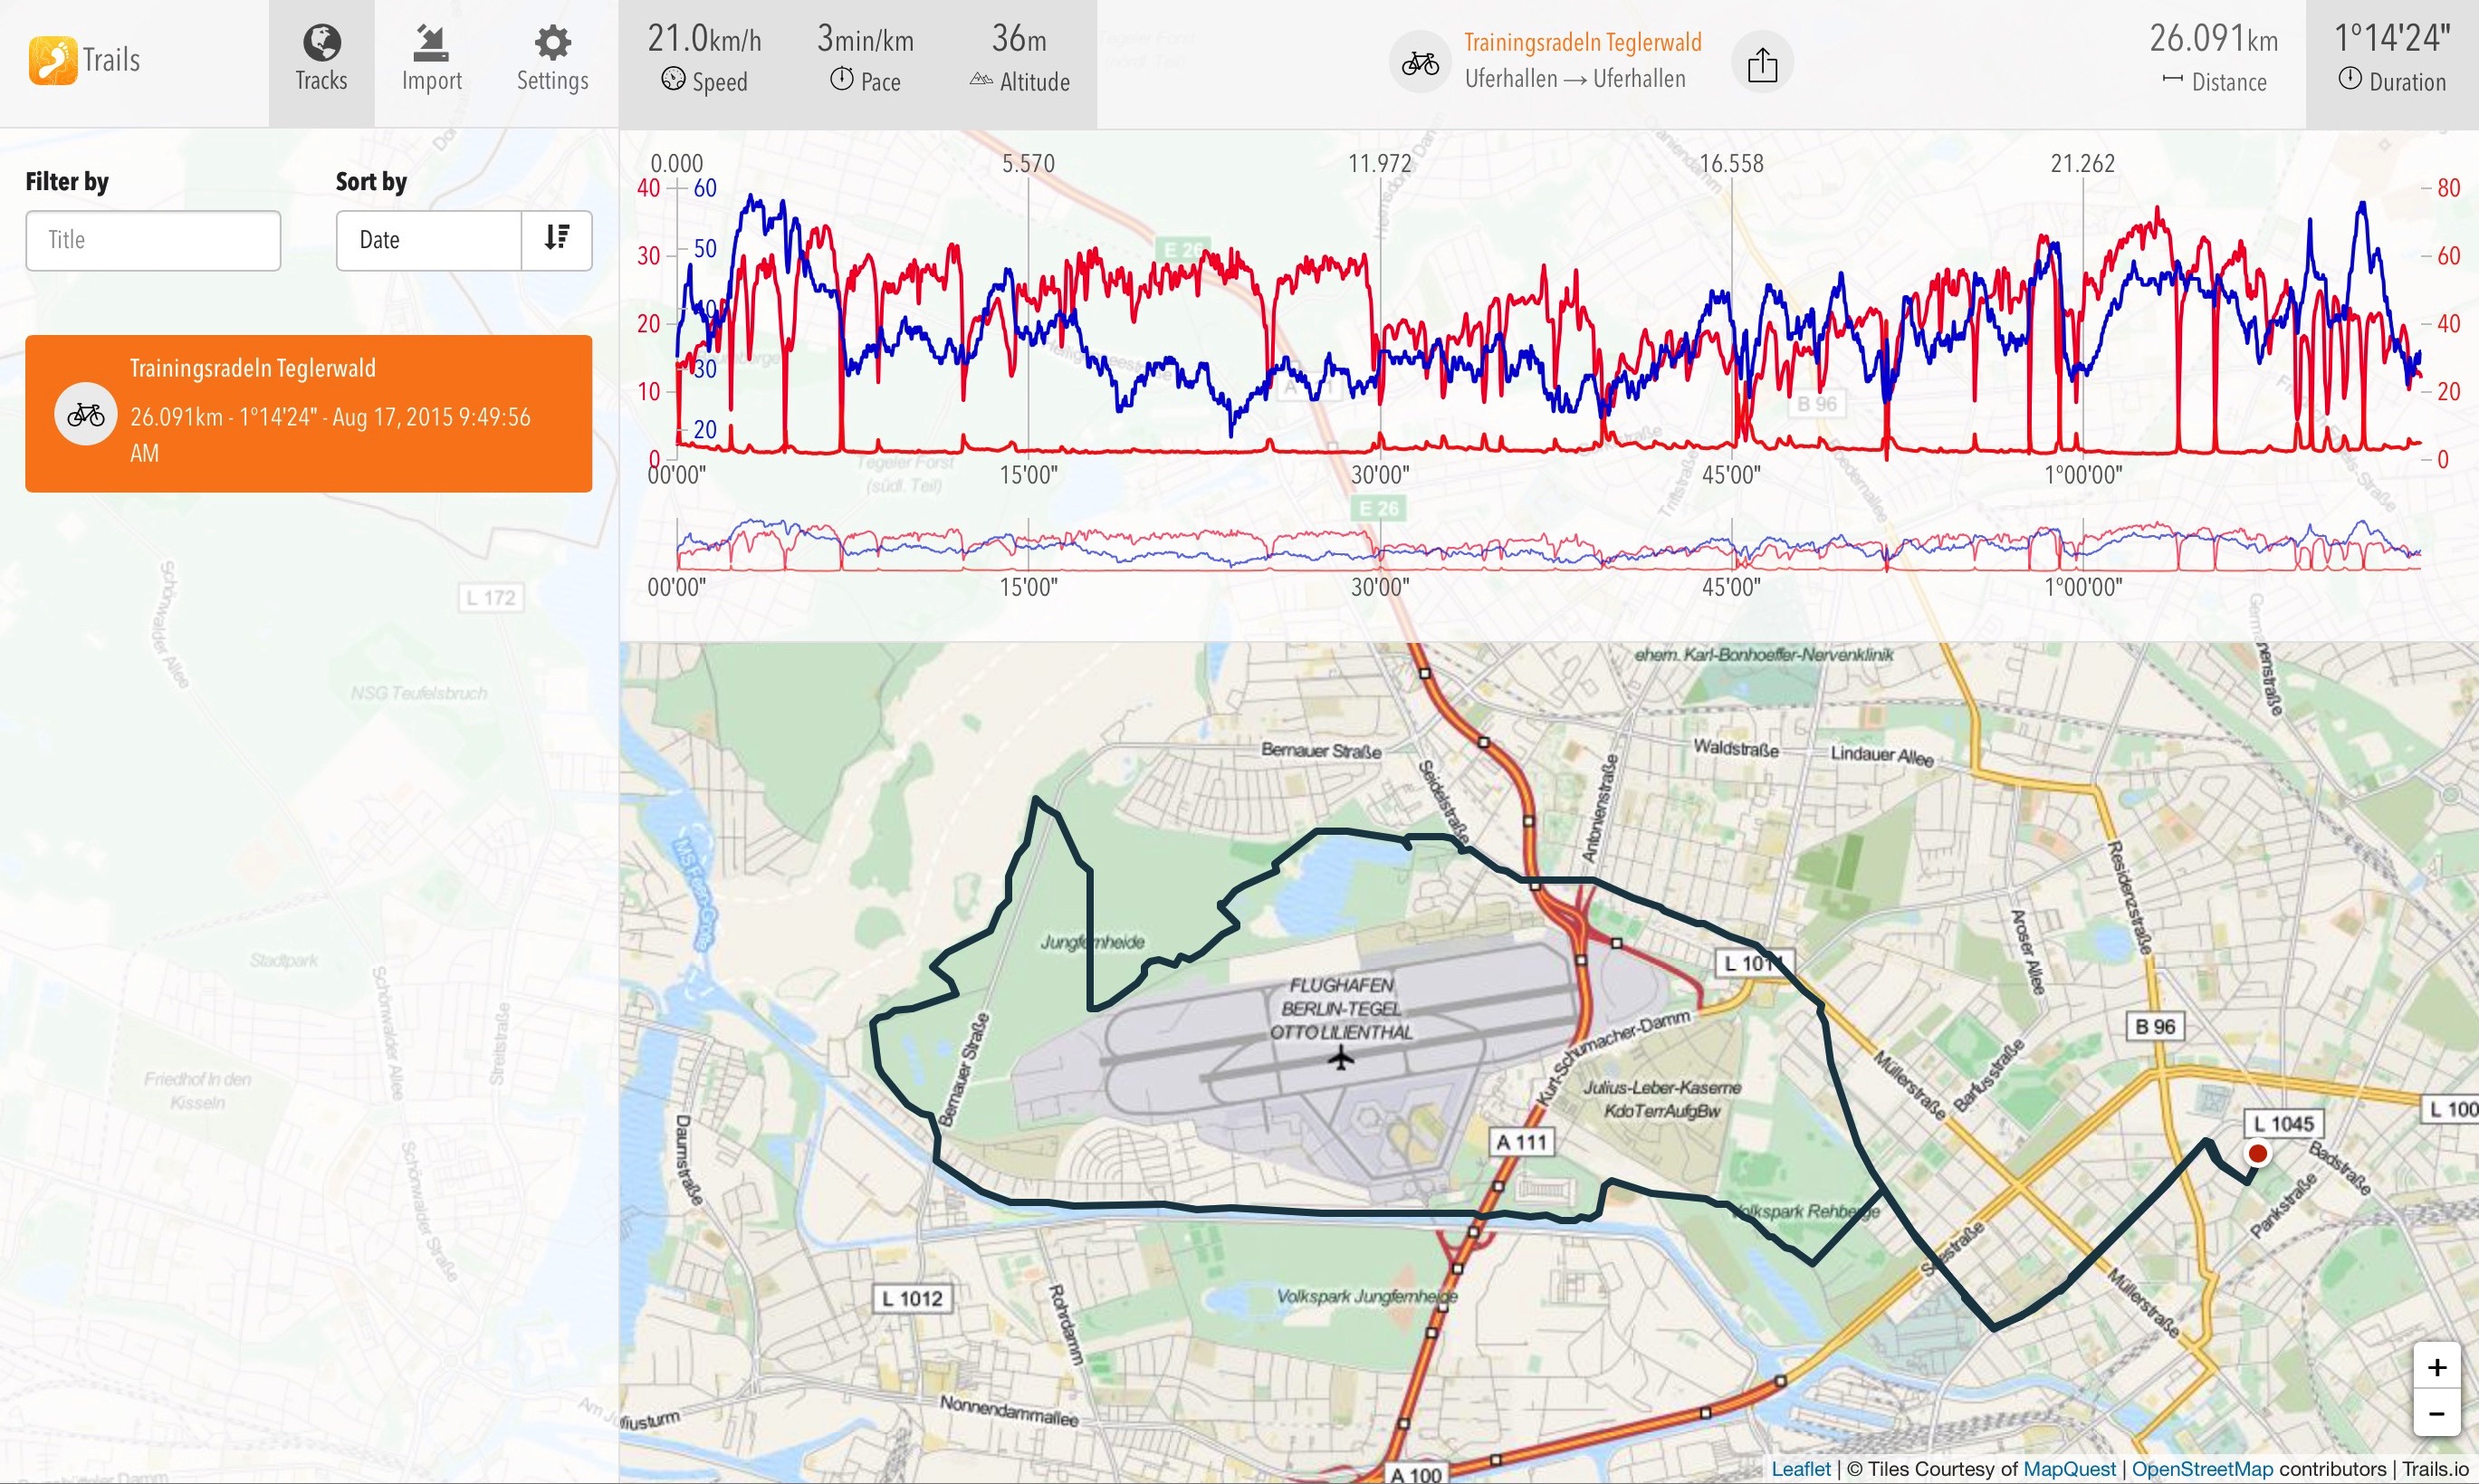Toggle the Altitude chart metric
2479x1484 pixels.
click(x=1019, y=62)
